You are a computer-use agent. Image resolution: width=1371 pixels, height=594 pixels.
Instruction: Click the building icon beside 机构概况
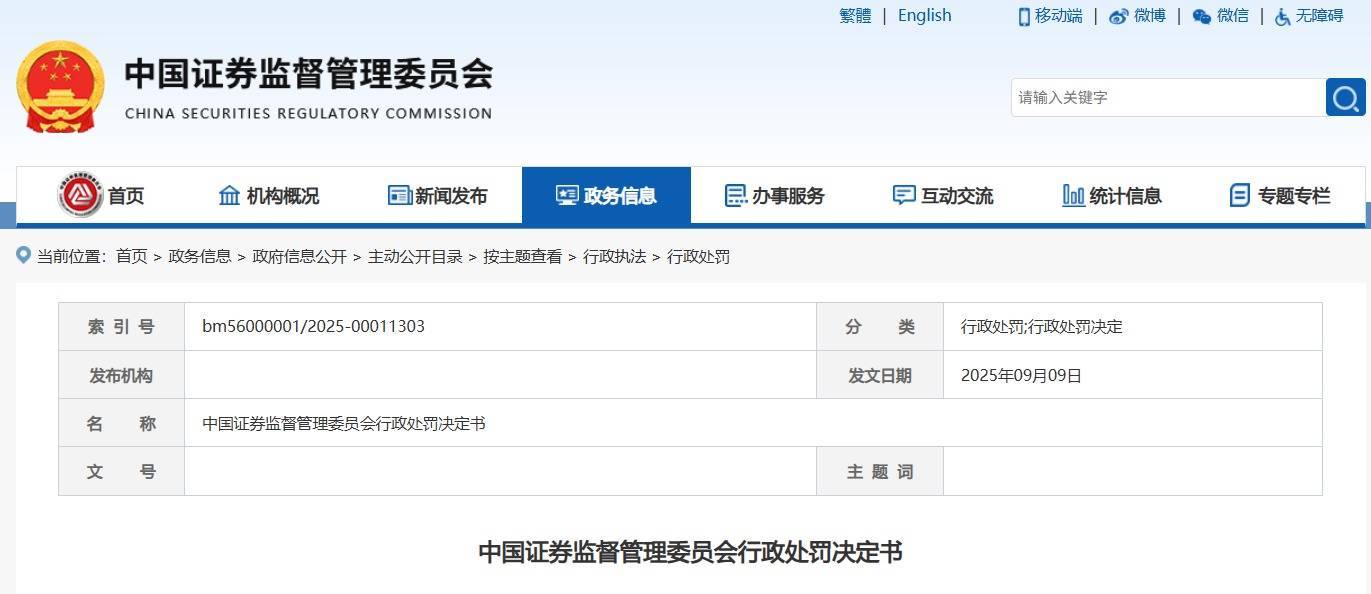point(229,195)
